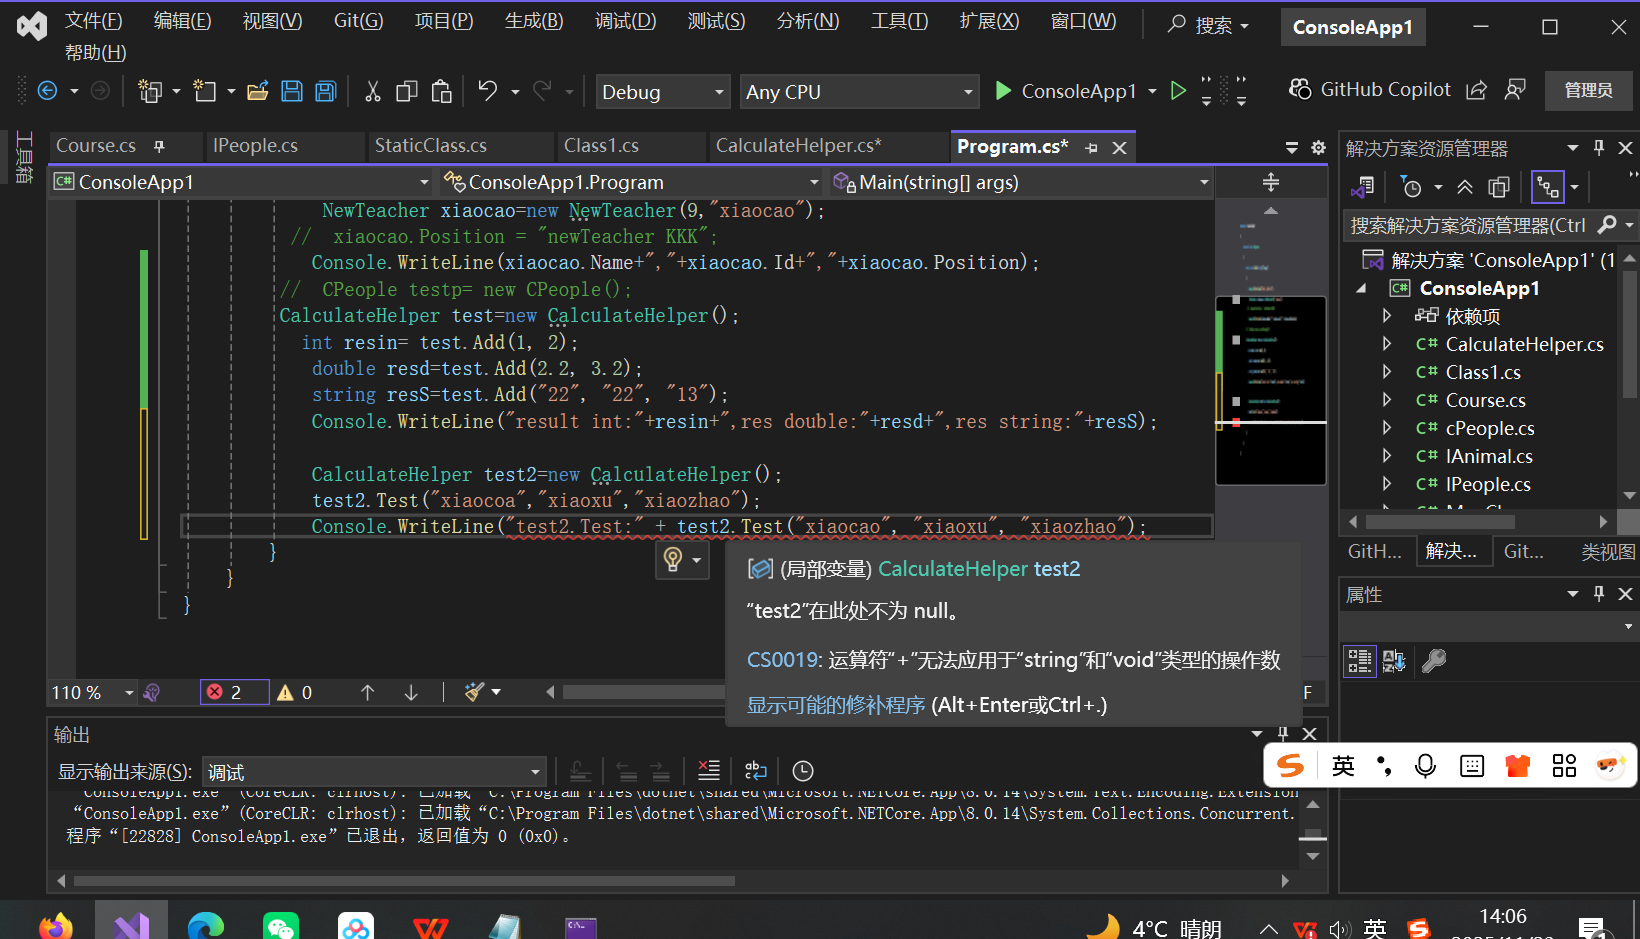Select the GitHub Copilot icon
Screen dimensions: 1640x939
pos(1300,90)
